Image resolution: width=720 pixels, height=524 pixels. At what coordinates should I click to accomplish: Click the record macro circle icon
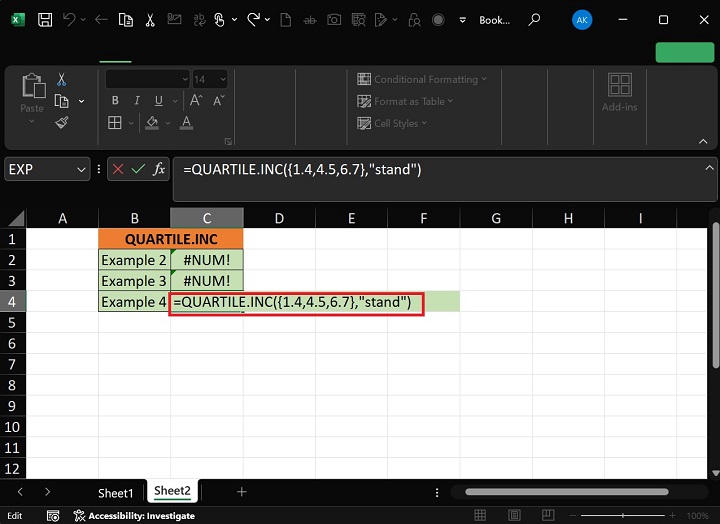tap(438, 20)
